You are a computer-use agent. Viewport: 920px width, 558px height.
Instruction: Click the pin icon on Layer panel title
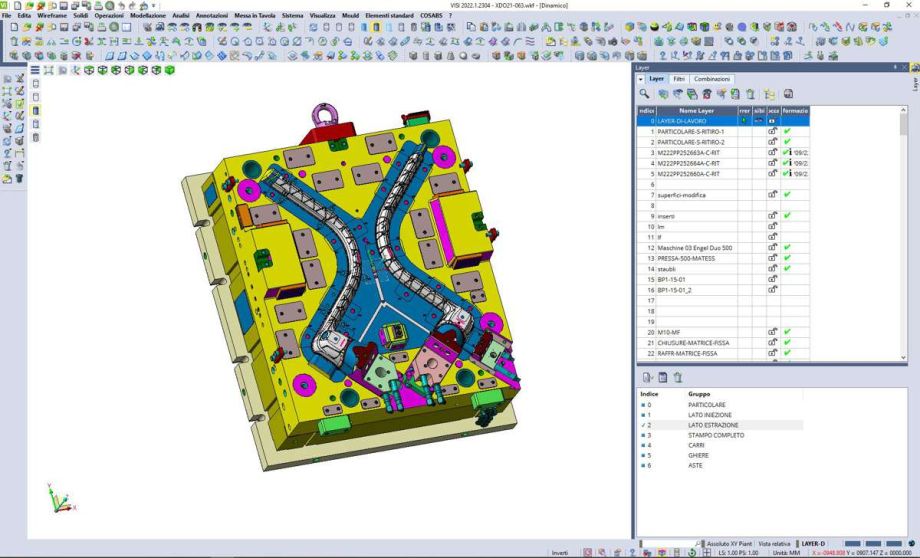pyautogui.click(x=895, y=67)
